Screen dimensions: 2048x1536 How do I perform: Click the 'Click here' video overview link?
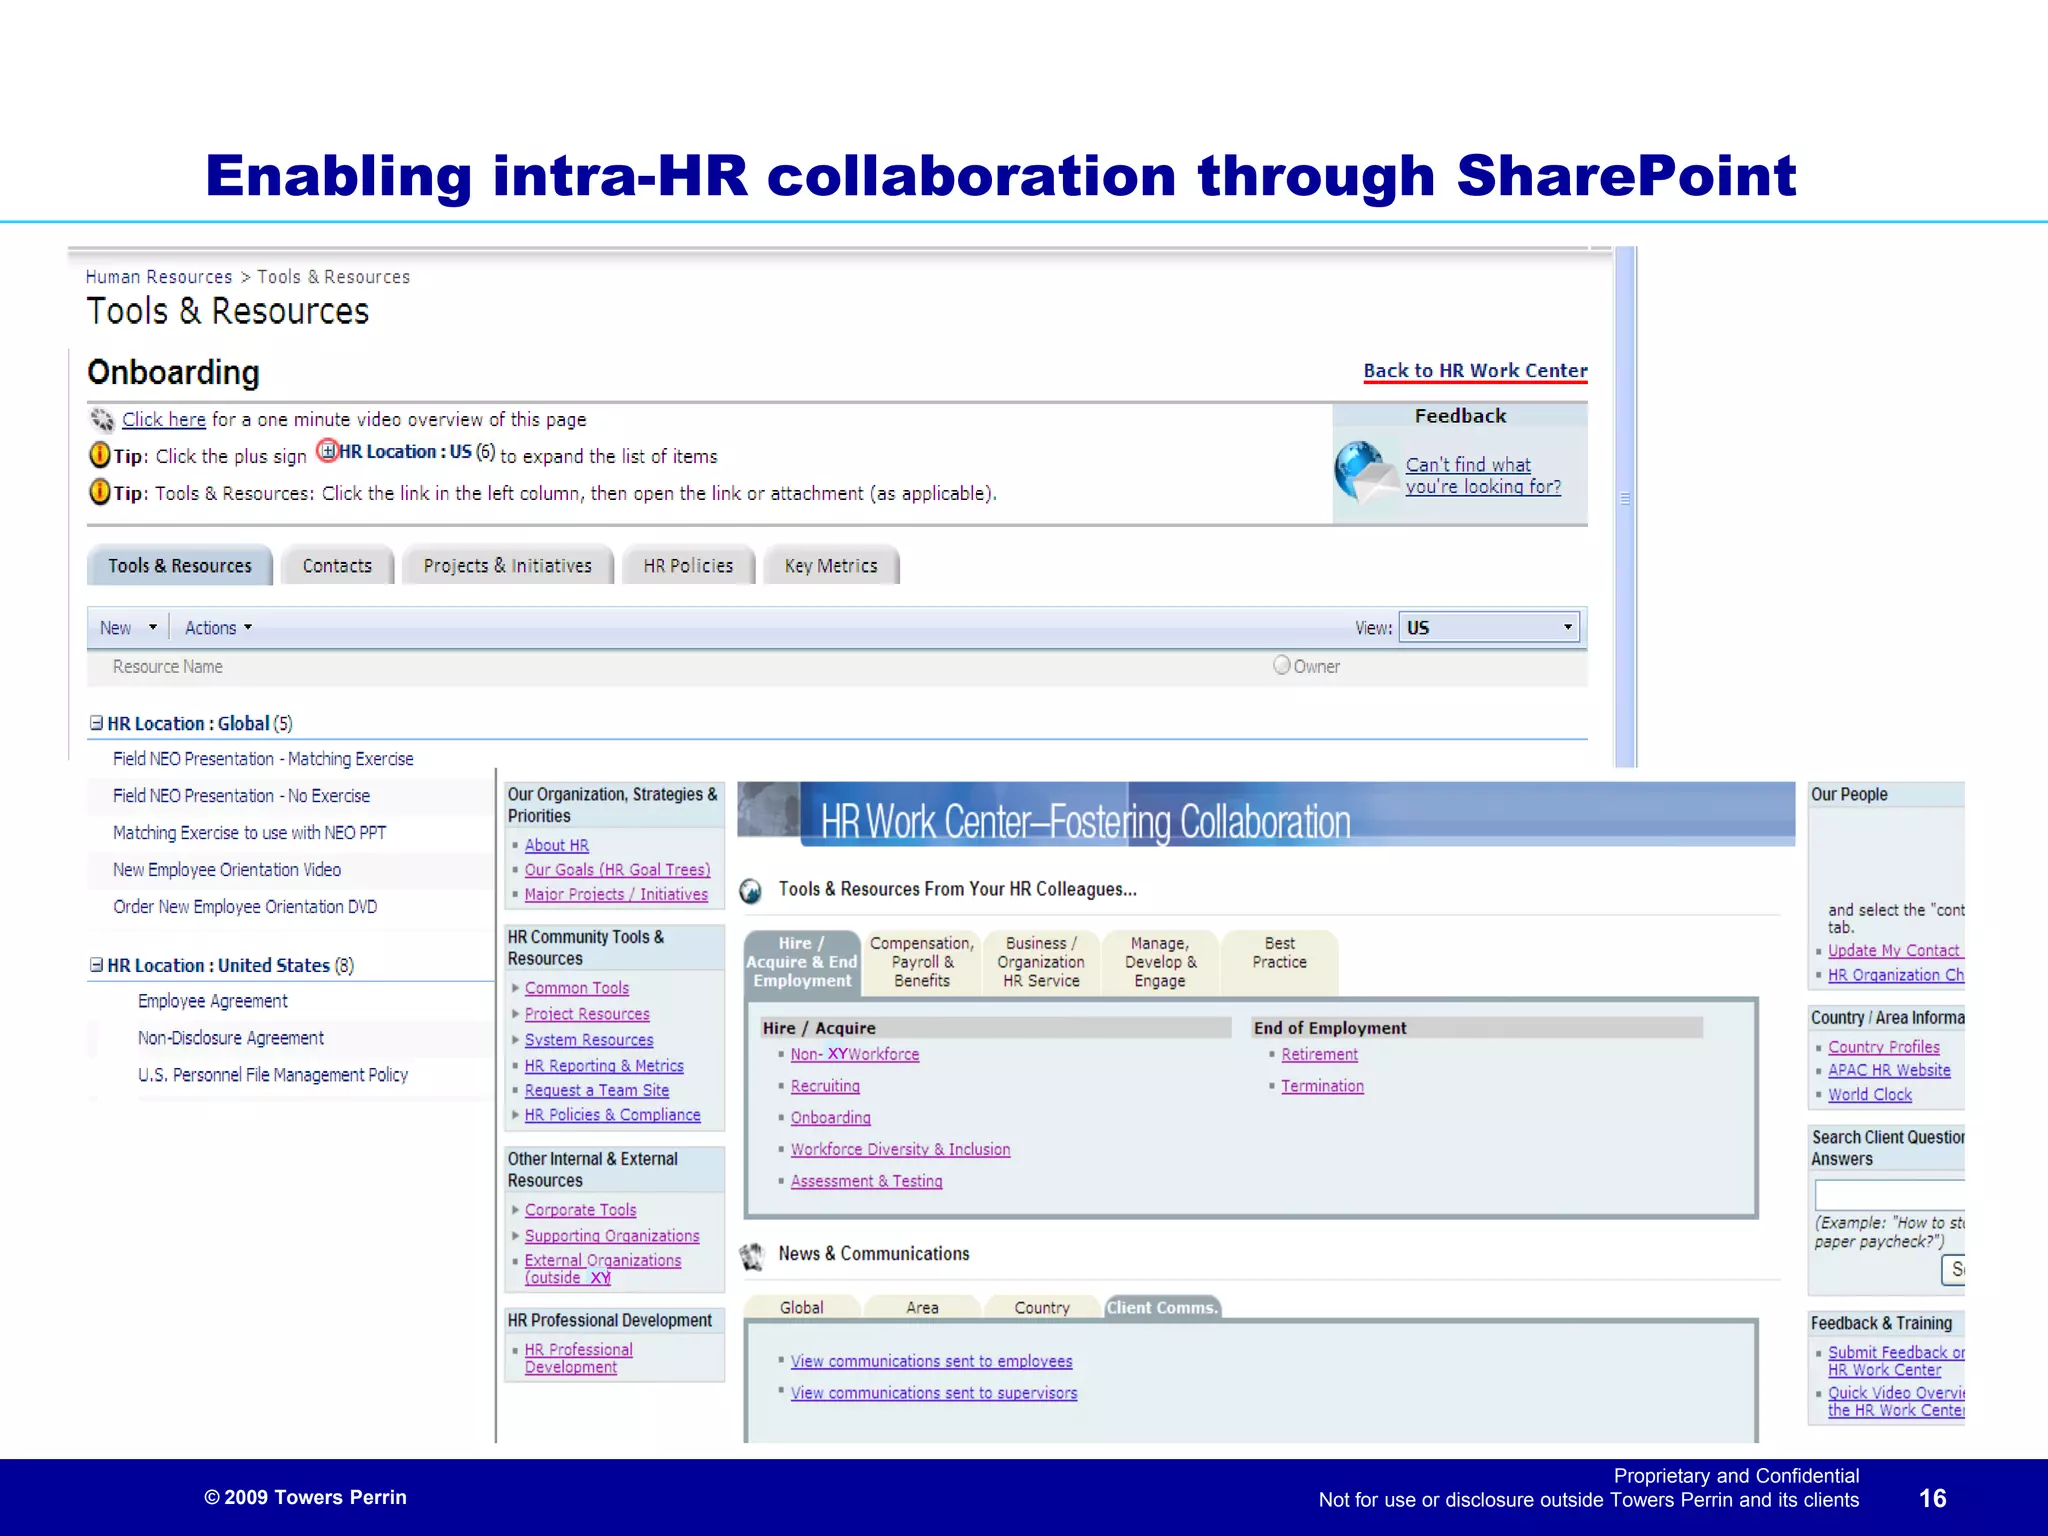click(x=164, y=420)
